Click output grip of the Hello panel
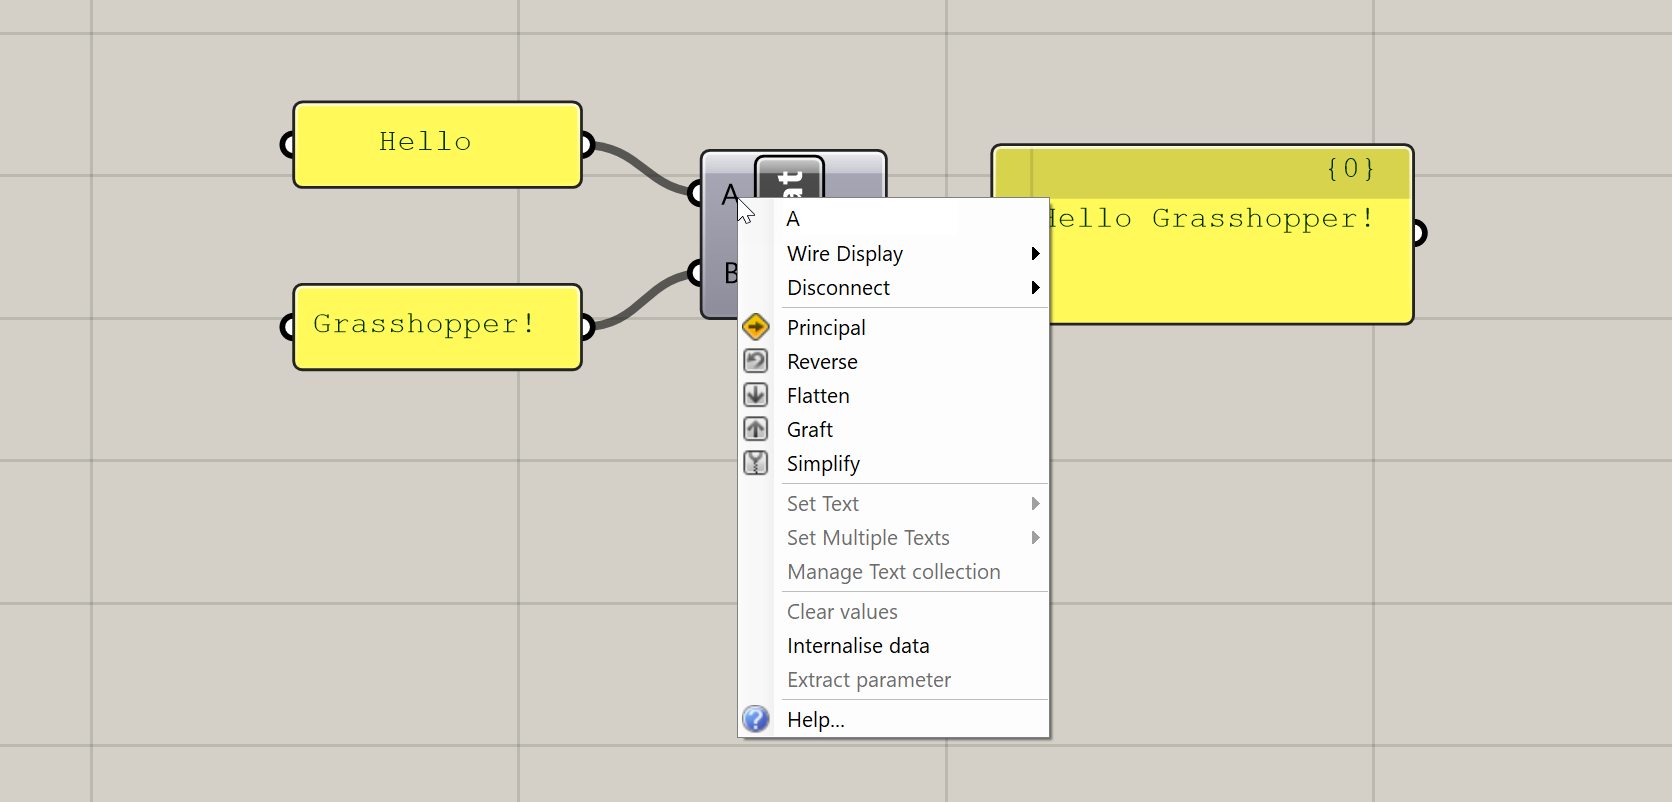The width and height of the screenshot is (1672, 802). click(588, 145)
